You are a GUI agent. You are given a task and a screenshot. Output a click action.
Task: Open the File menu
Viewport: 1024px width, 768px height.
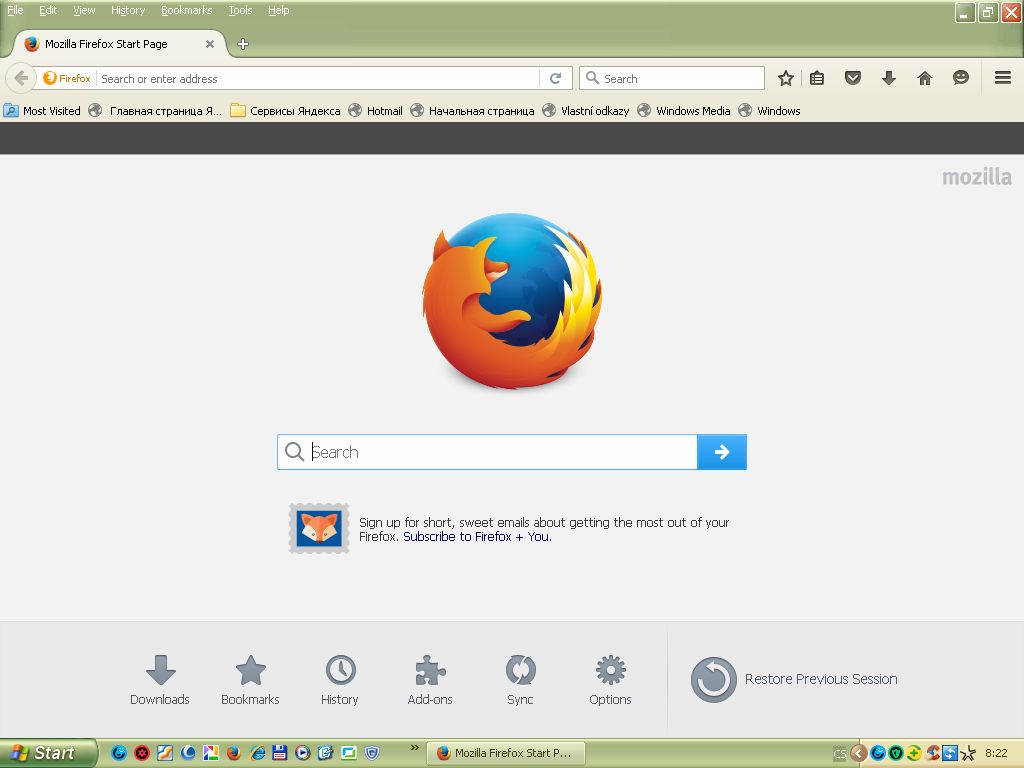(x=15, y=10)
